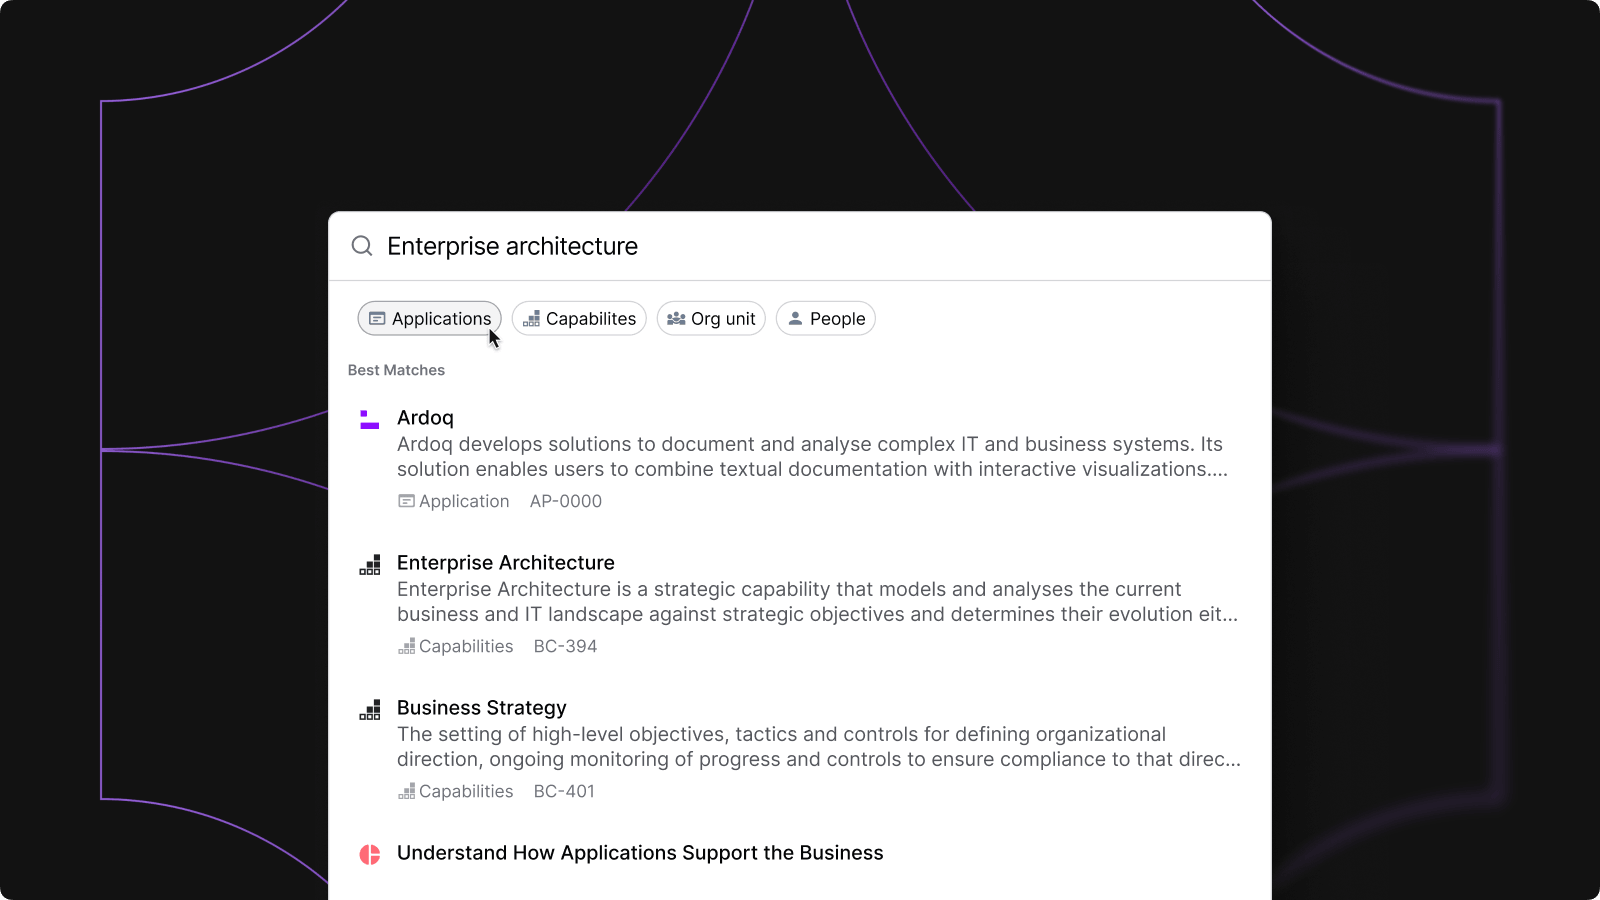Click the BC-394 identifier
The width and height of the screenshot is (1600, 900).
pyautogui.click(x=565, y=647)
